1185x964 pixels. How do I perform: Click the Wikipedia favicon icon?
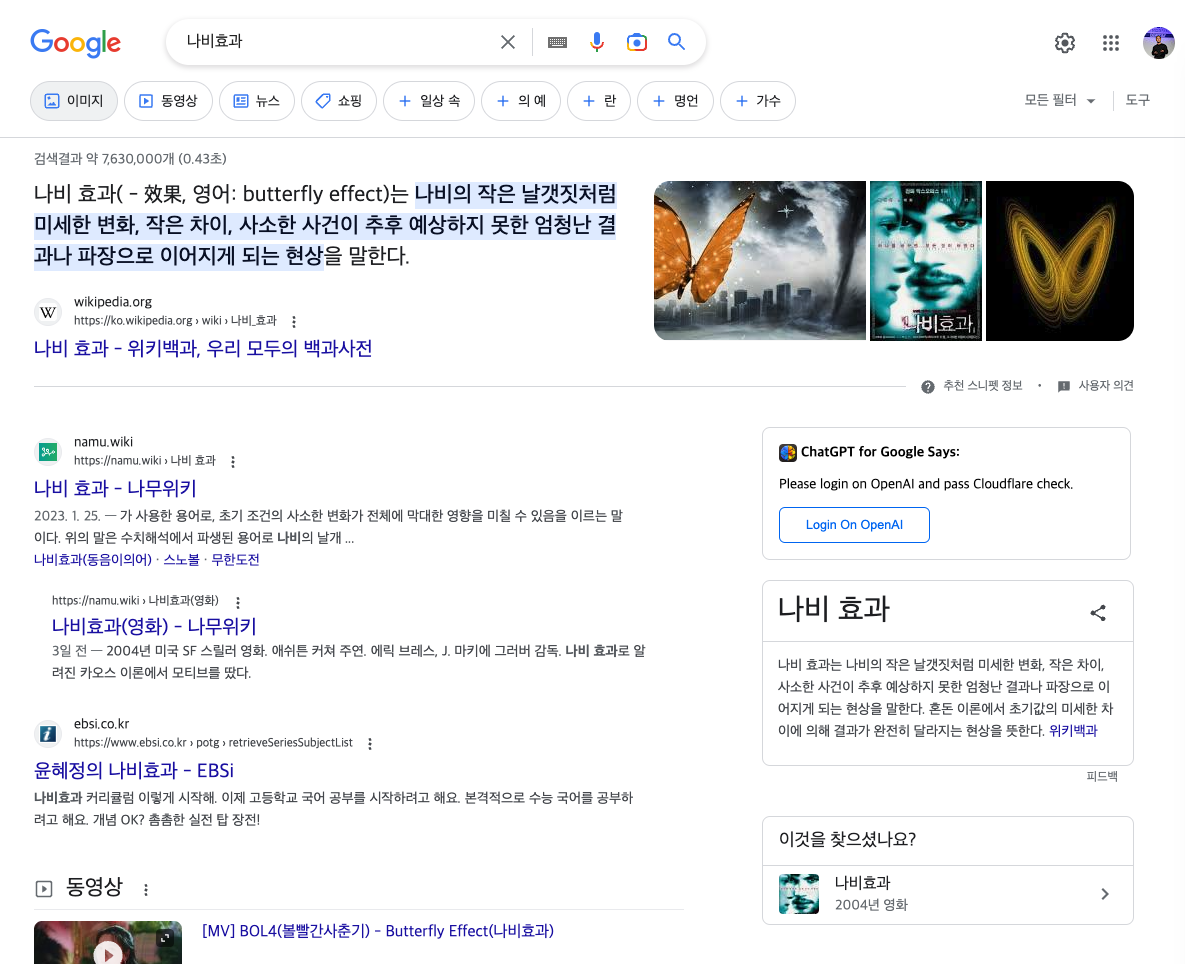(48, 311)
